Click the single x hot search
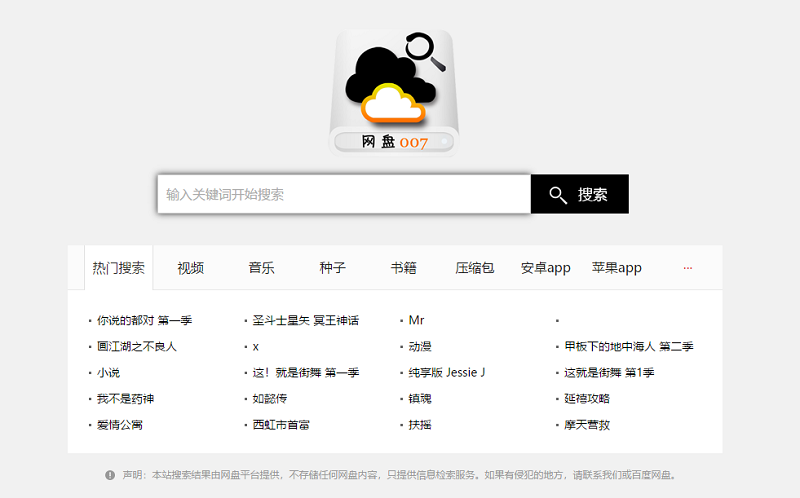The width and height of the screenshot is (800, 498). pyautogui.click(x=256, y=347)
